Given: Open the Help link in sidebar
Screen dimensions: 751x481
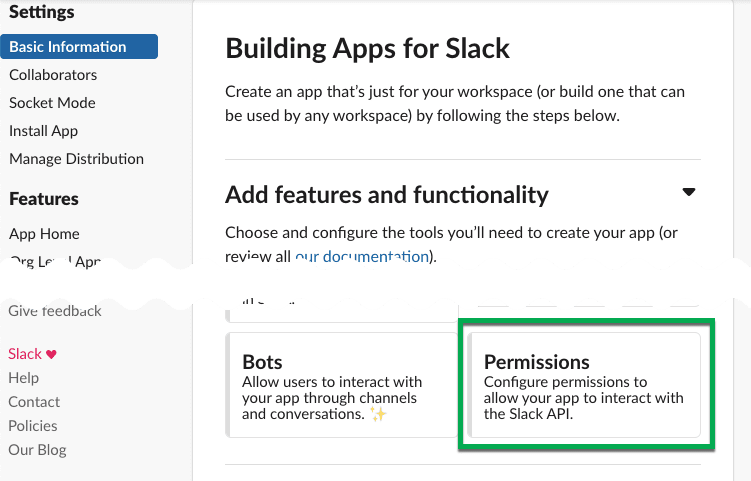Looking at the screenshot, I should pyautogui.click(x=23, y=378).
